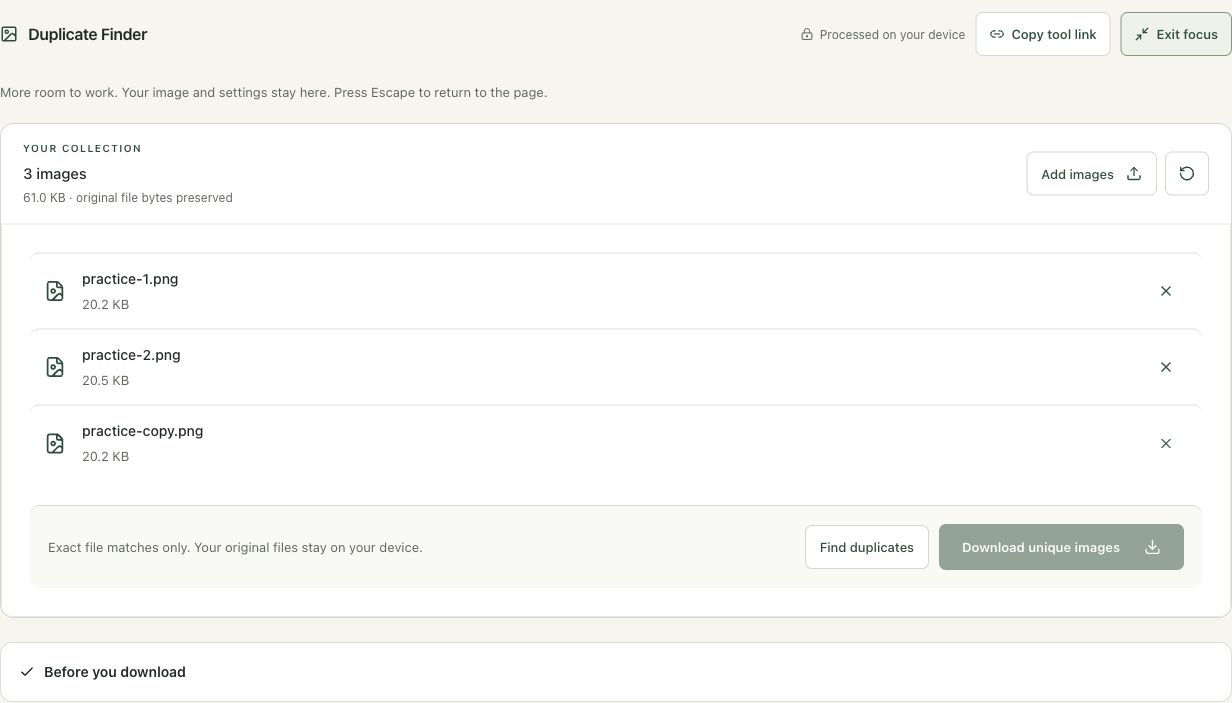Image resolution: width=1232 pixels, height=703 pixels.
Task: Select the practice-copy.png file name
Action: (x=143, y=431)
